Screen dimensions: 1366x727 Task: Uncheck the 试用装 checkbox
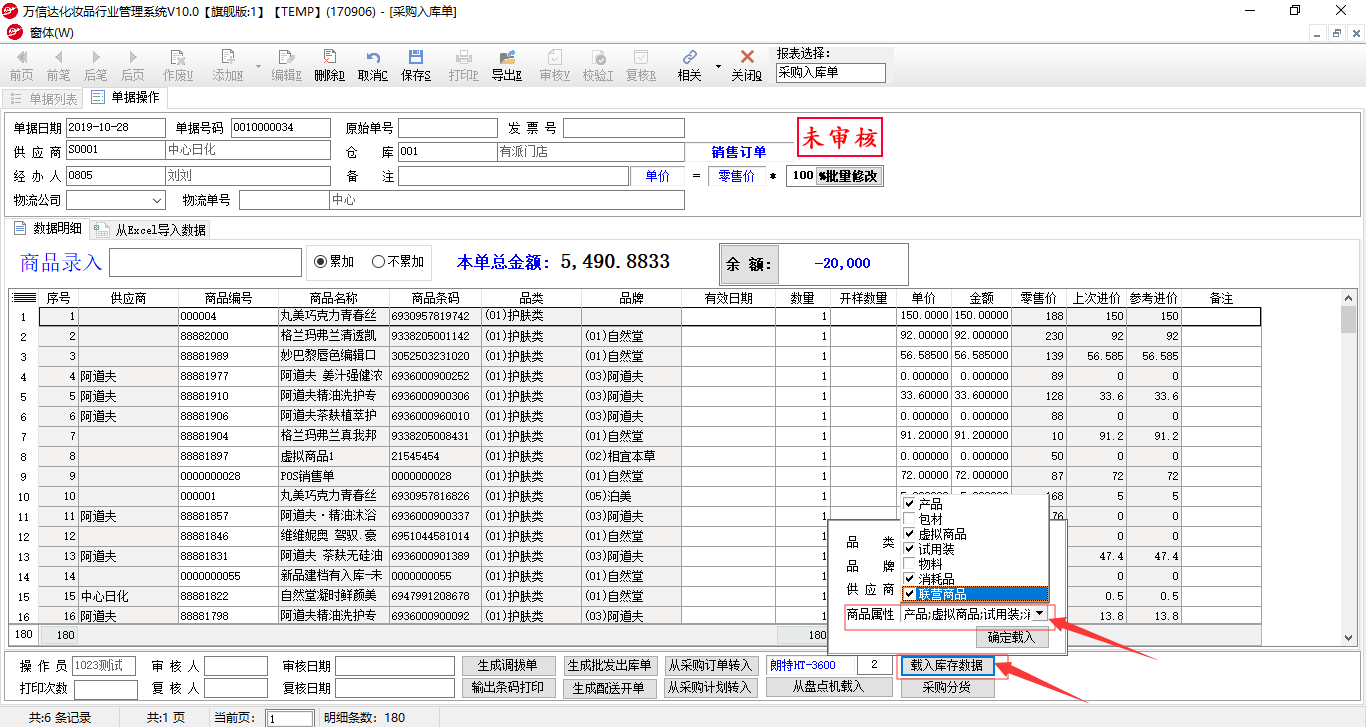(909, 549)
